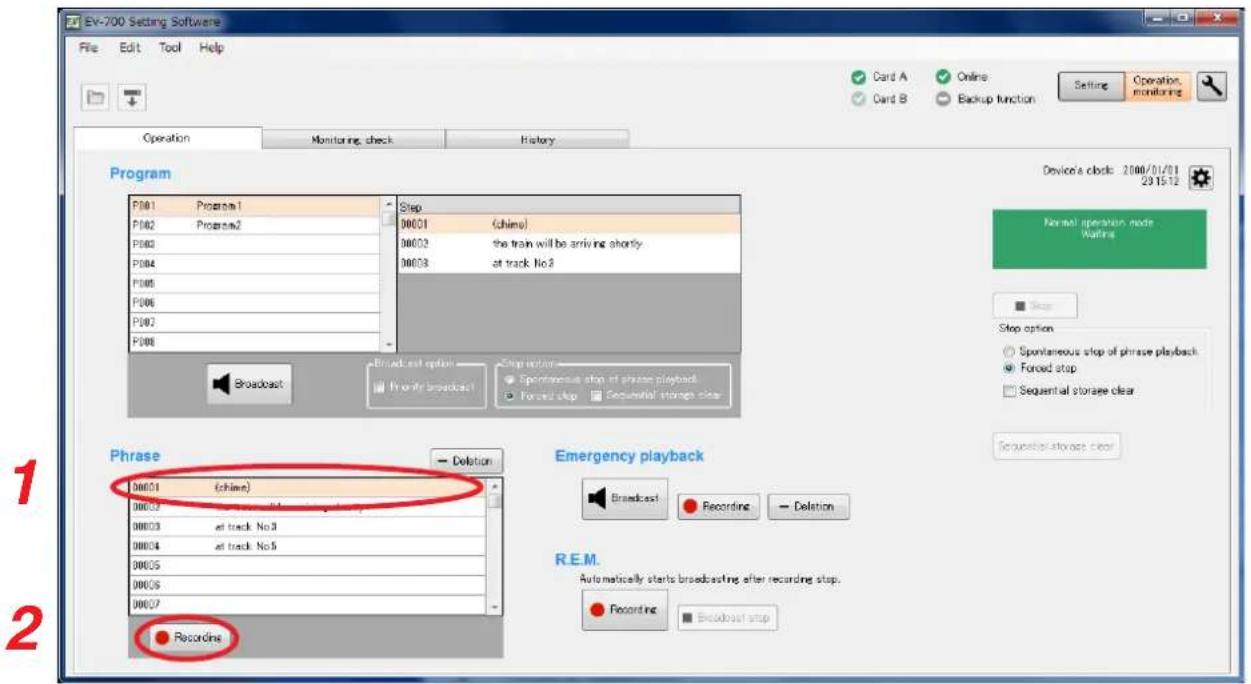Viewport: 1251px width, 684px height.
Task: Click Emergency playback Deletion button
Action: click(807, 506)
